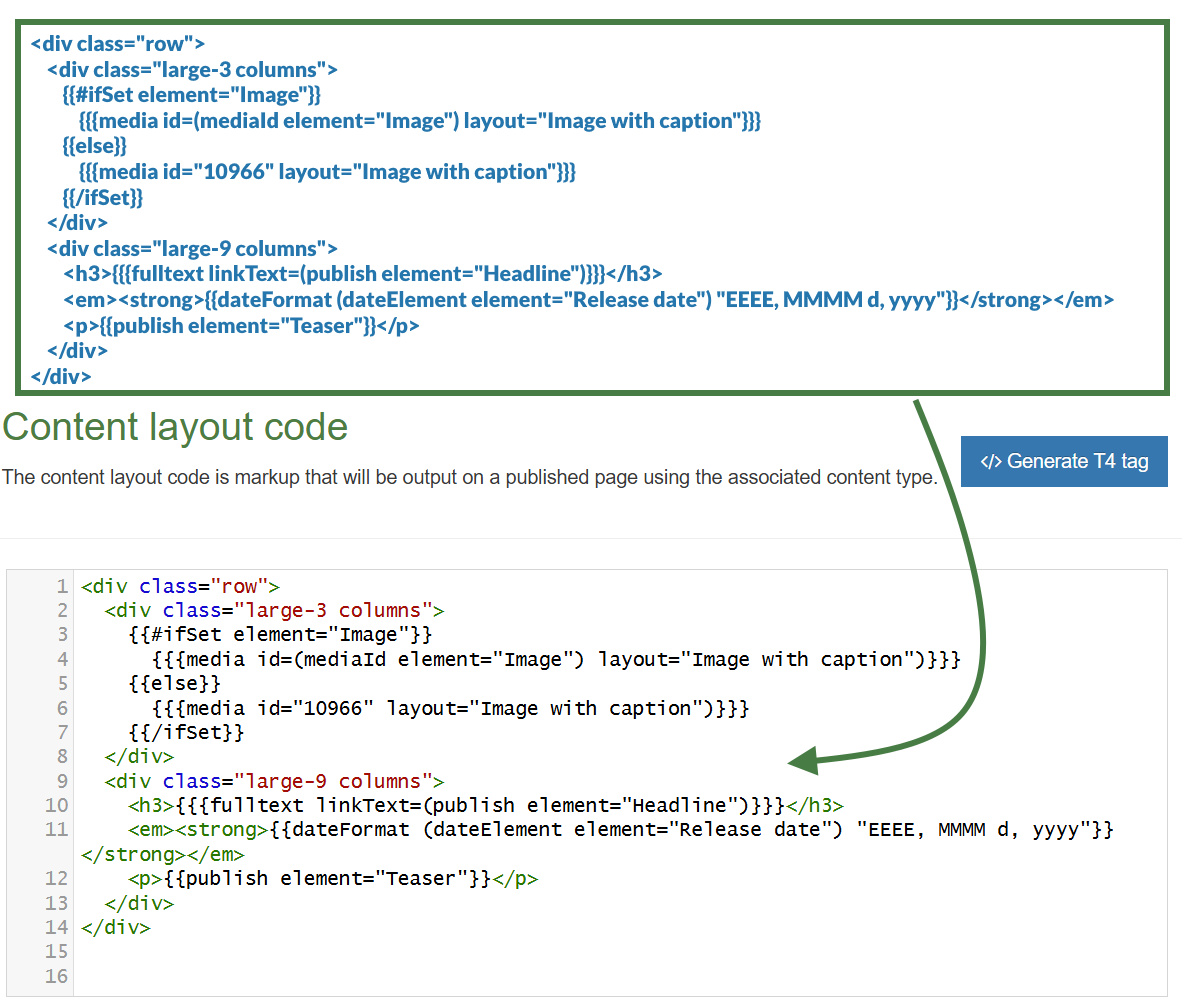Click the {{/ifSet}} line in editor
Screen dimensions: 1200x1000
coord(186,732)
